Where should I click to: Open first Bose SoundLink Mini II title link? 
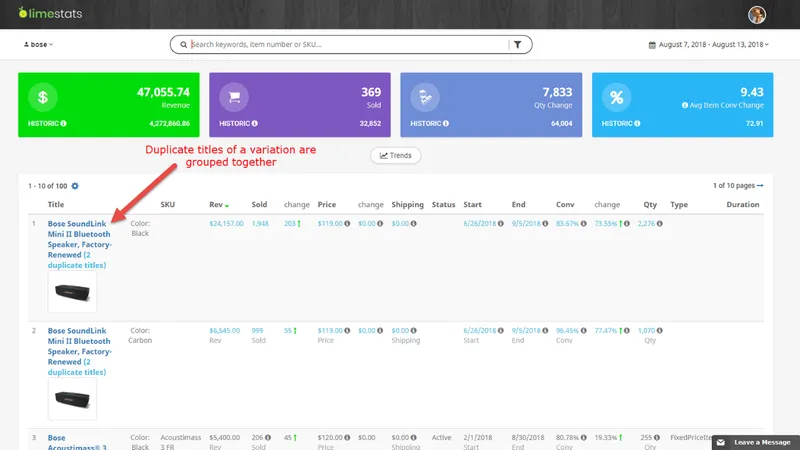pos(79,239)
